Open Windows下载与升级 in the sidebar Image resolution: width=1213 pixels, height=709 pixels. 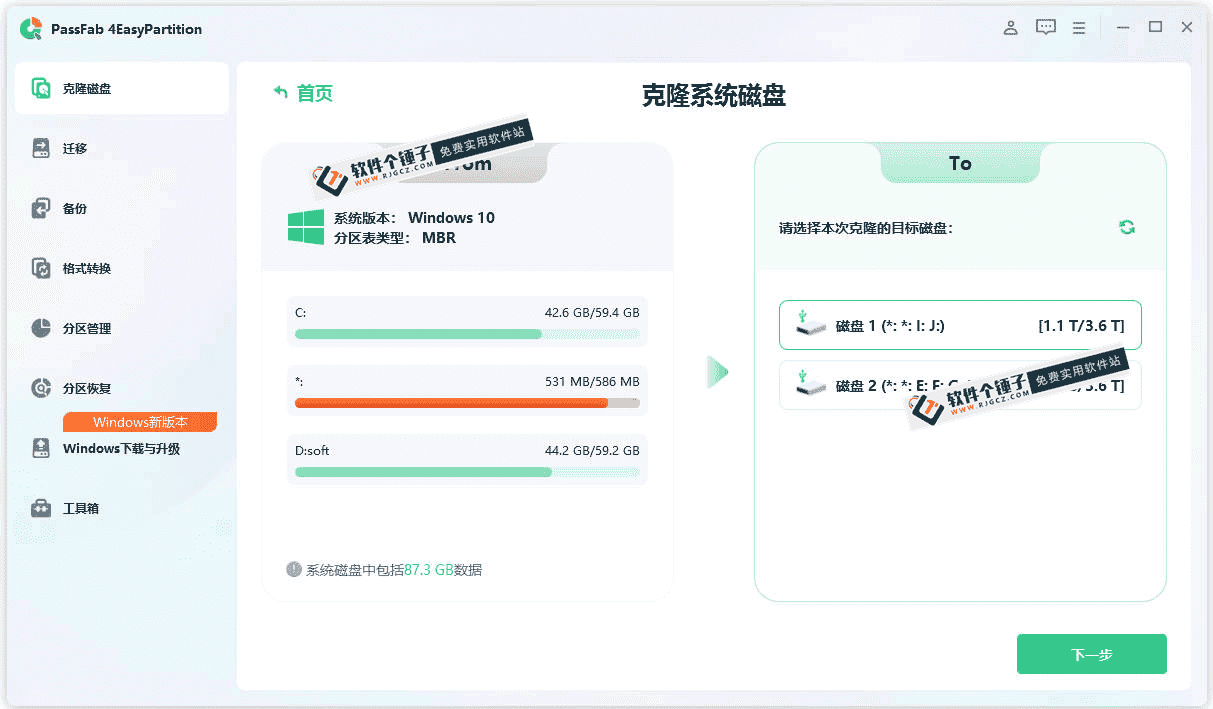click(121, 449)
